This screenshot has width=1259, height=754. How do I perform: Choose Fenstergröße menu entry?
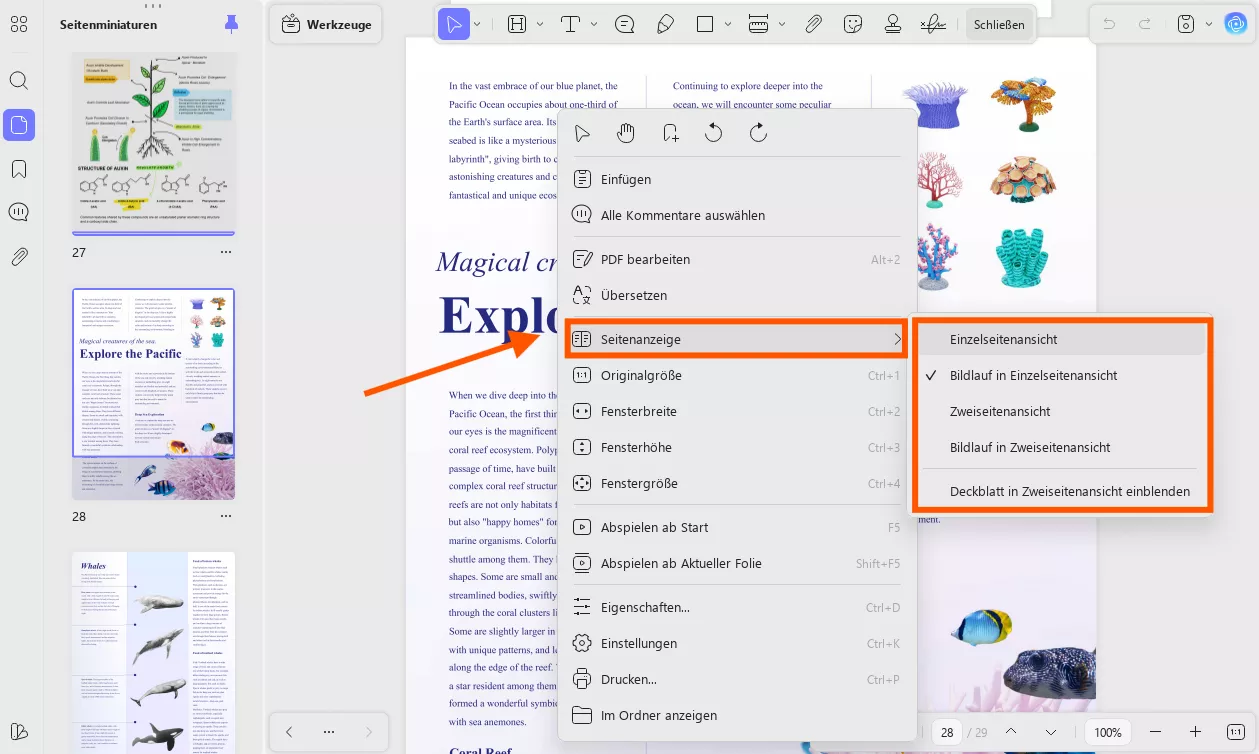736,483
